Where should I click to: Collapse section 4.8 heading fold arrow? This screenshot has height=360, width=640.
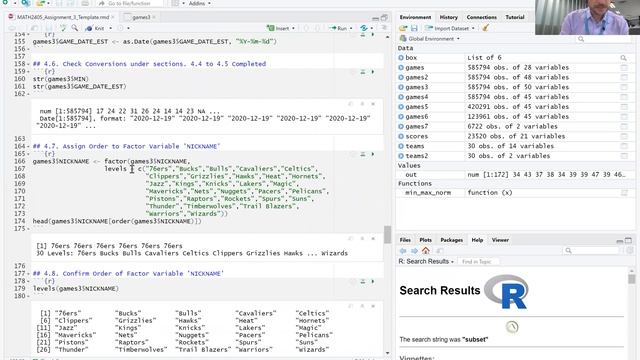[x=28, y=274]
